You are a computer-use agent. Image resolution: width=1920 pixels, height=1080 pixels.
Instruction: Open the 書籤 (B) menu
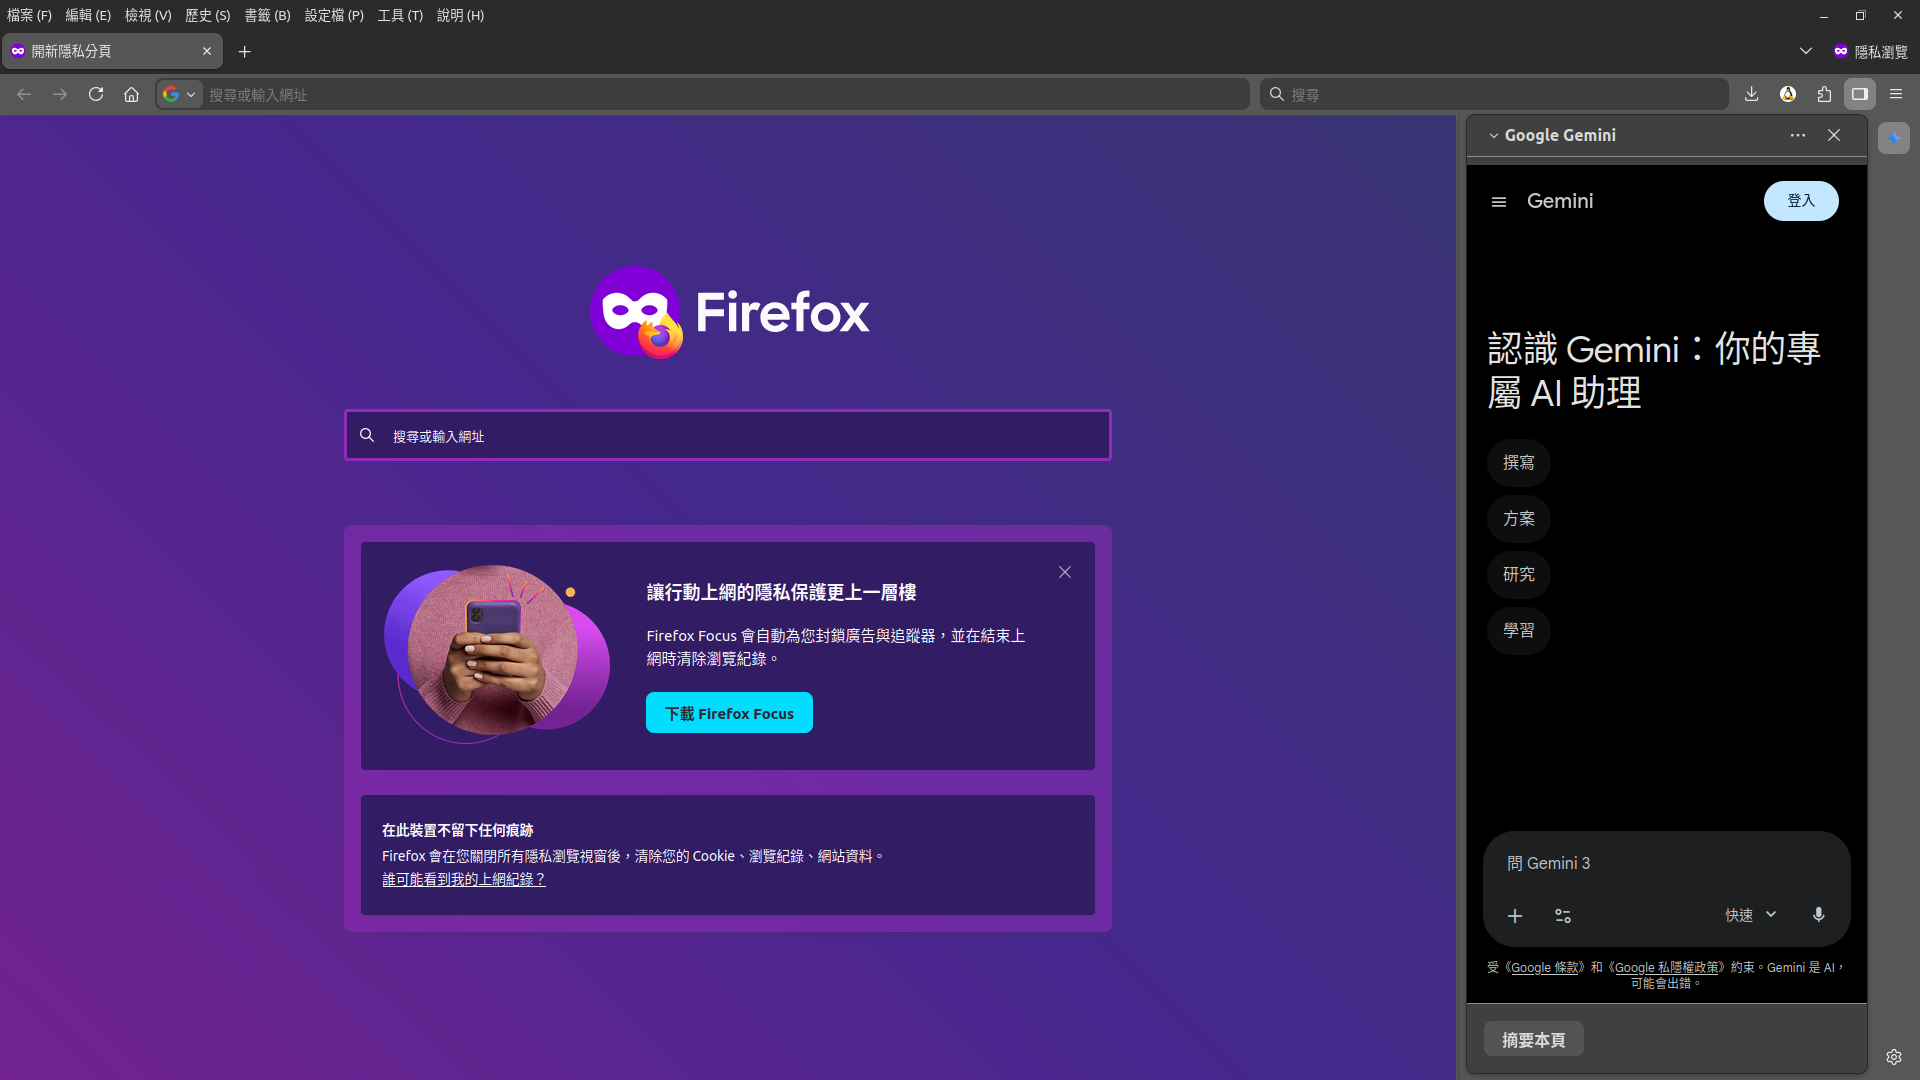[268, 15]
